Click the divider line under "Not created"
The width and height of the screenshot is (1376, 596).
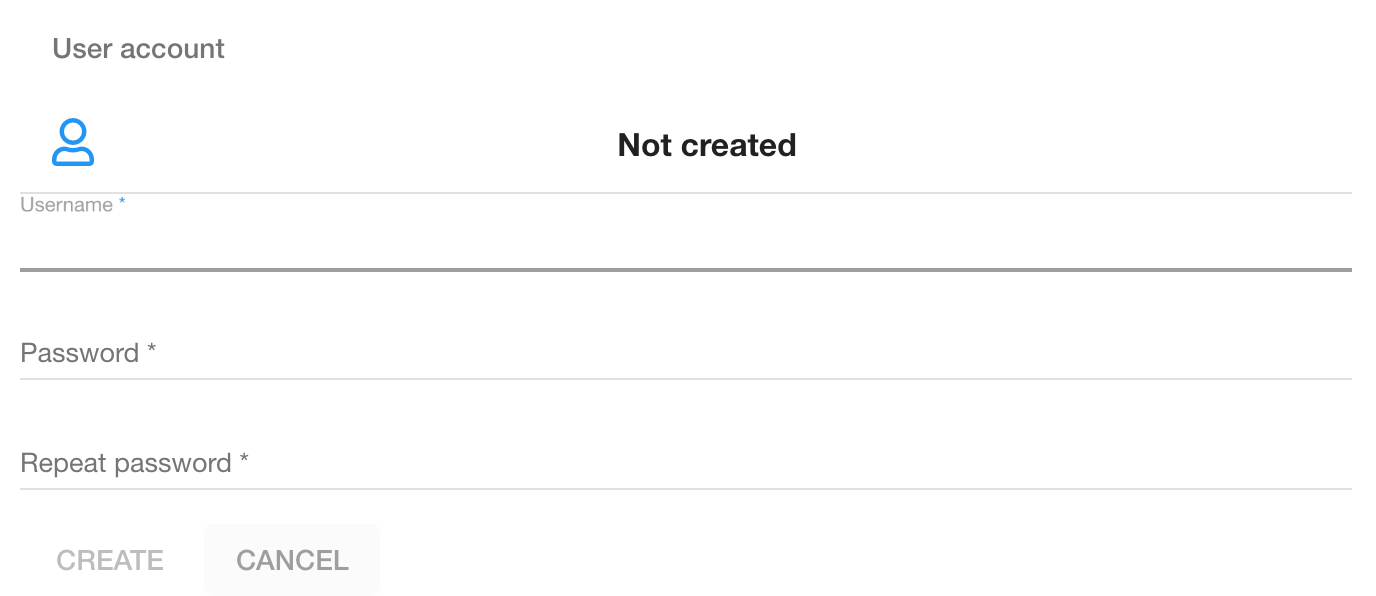point(686,192)
